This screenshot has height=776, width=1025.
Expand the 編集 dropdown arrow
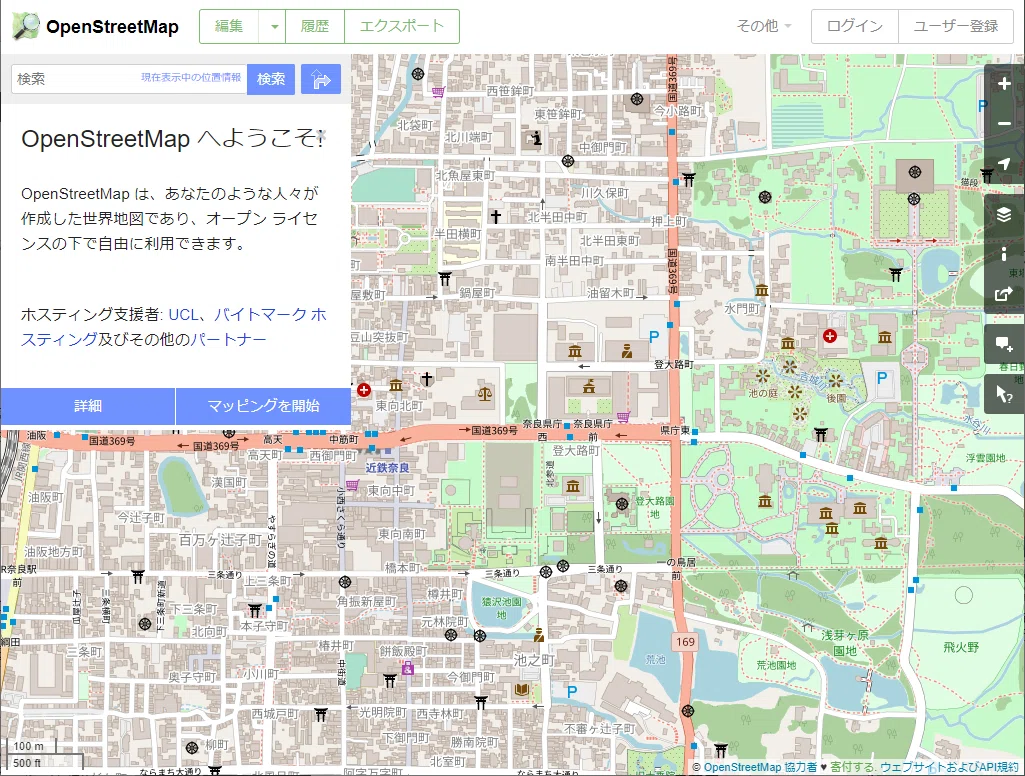275,27
